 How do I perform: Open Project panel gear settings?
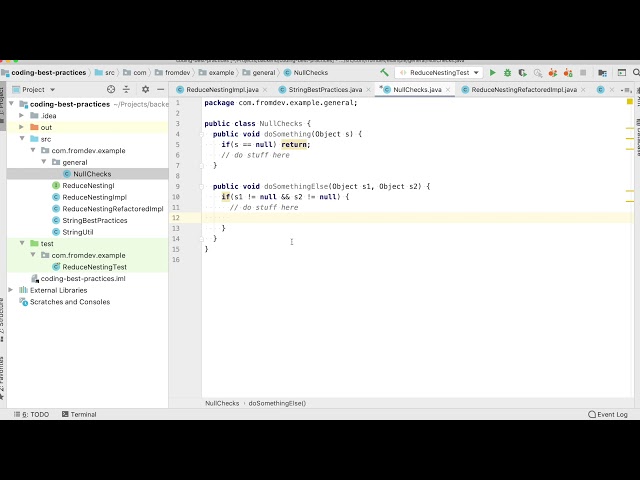pos(145,89)
